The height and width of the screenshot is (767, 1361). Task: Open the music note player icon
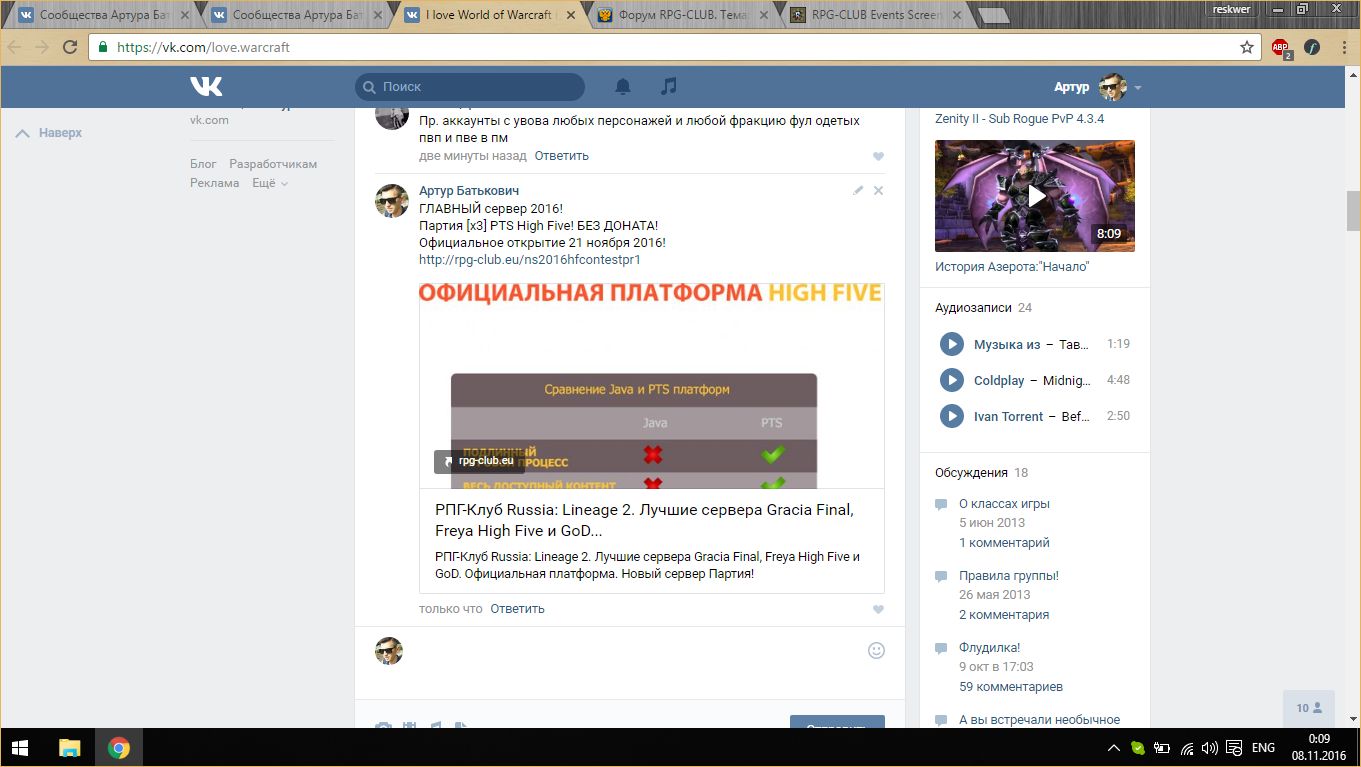(669, 87)
